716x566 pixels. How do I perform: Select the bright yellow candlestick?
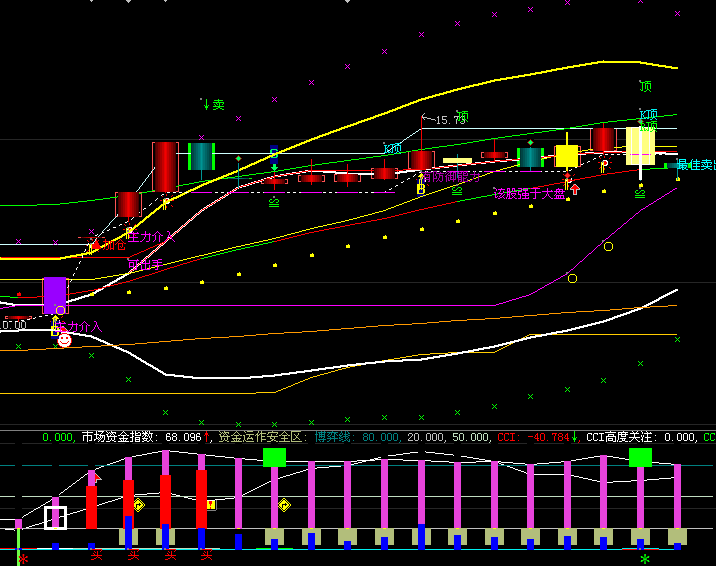click(x=567, y=156)
